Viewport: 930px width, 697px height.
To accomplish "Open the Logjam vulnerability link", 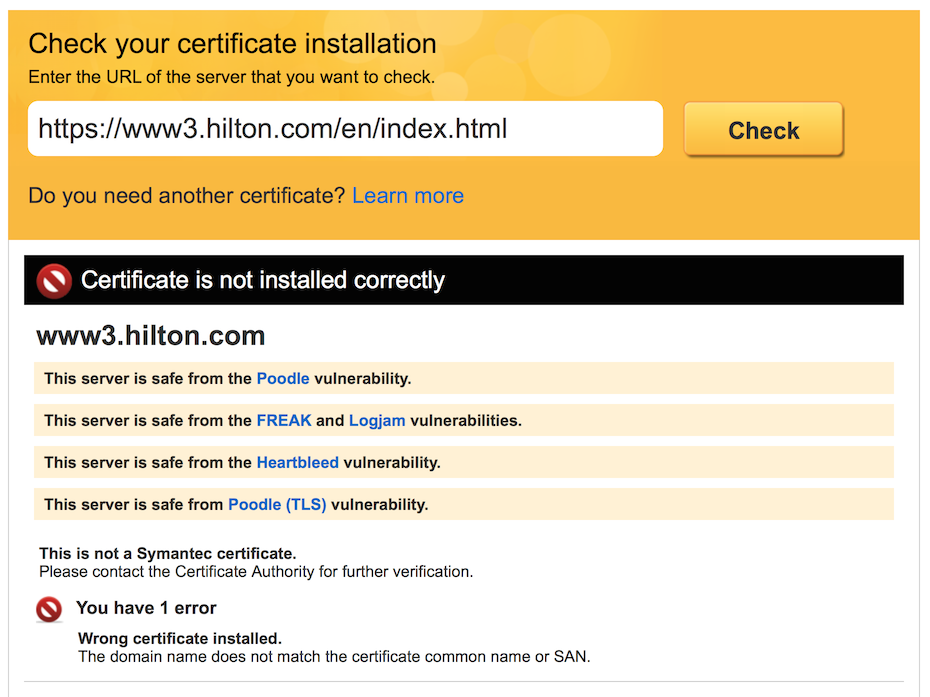I will point(377,421).
